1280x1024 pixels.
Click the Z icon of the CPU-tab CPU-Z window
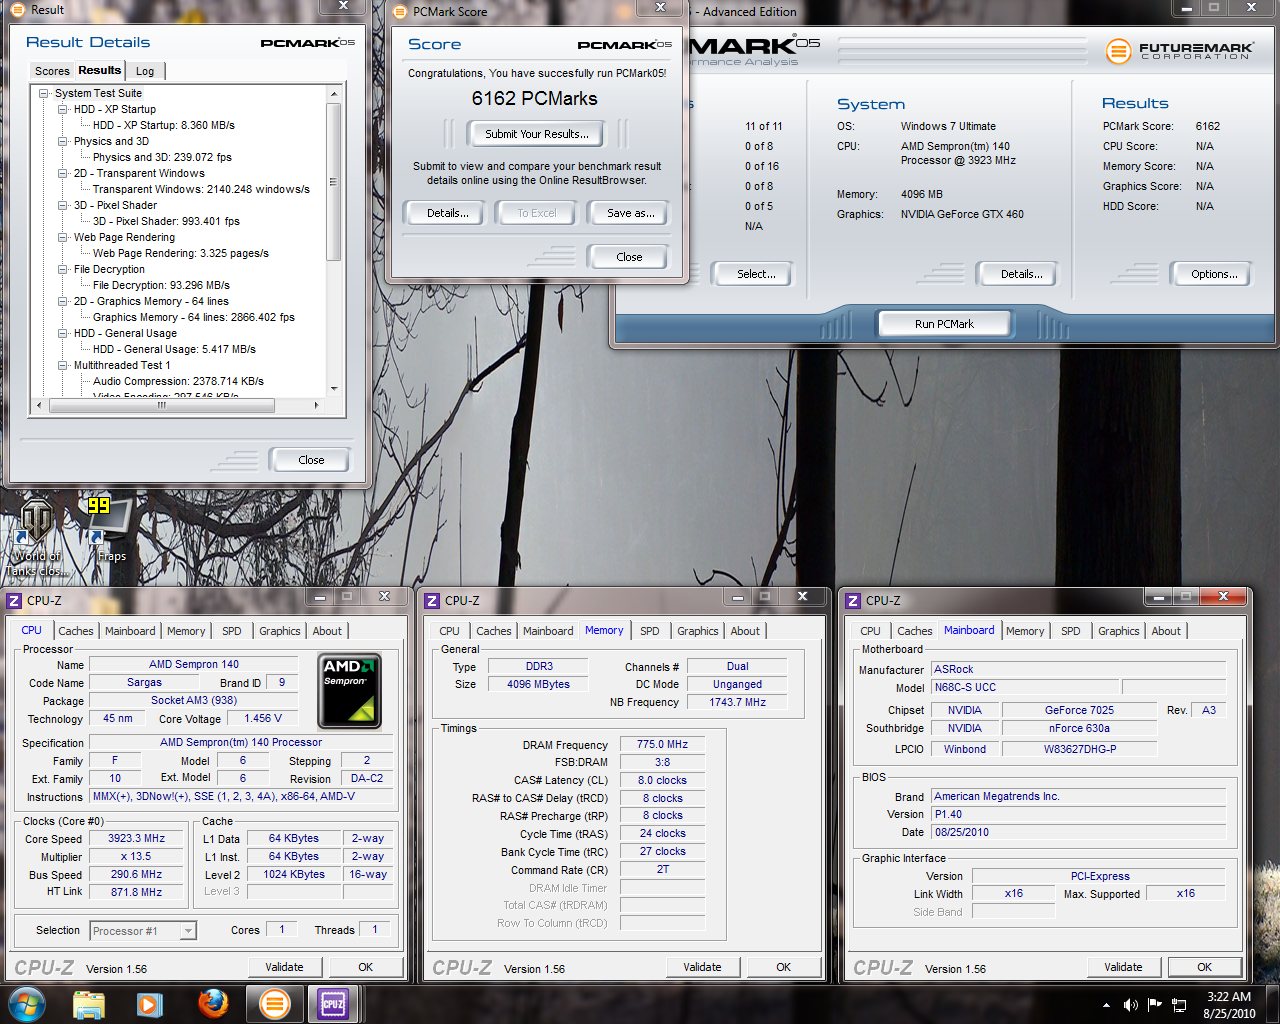pos(14,601)
